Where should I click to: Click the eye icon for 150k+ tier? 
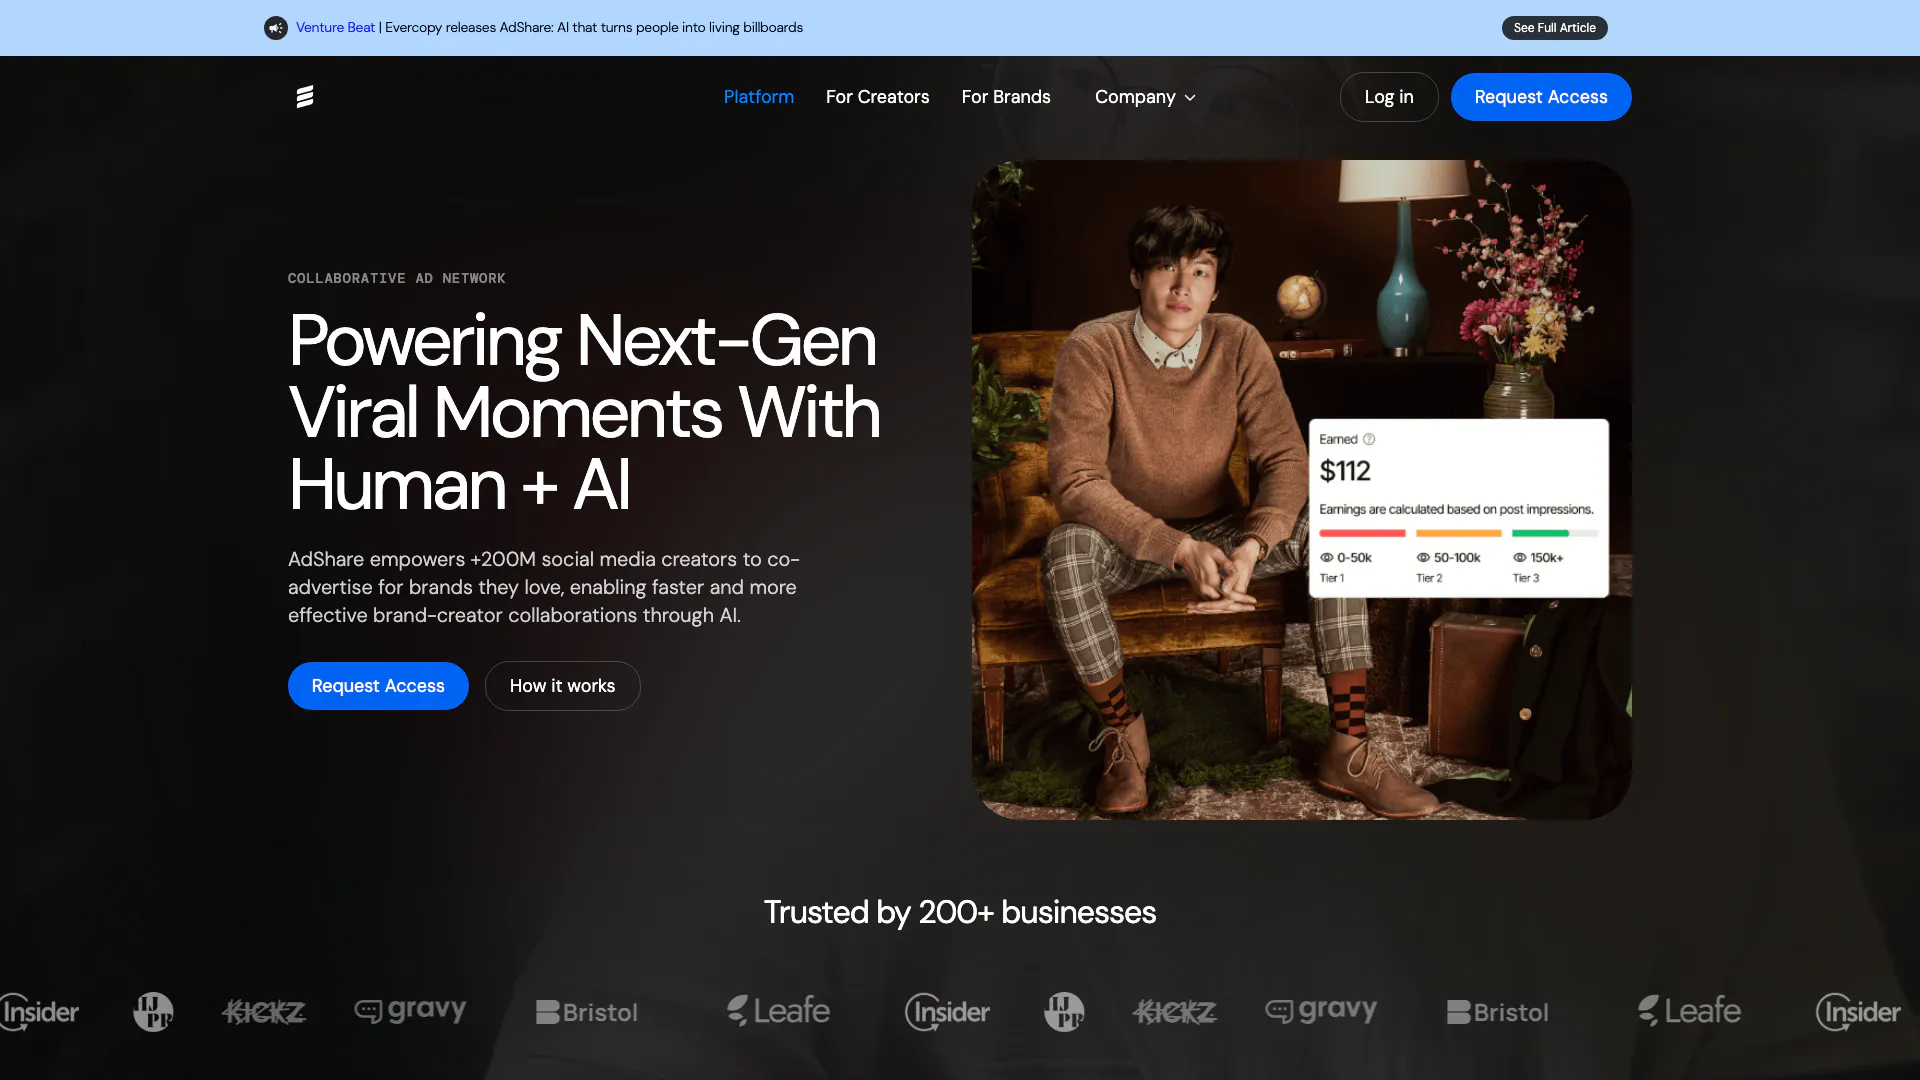(1519, 558)
